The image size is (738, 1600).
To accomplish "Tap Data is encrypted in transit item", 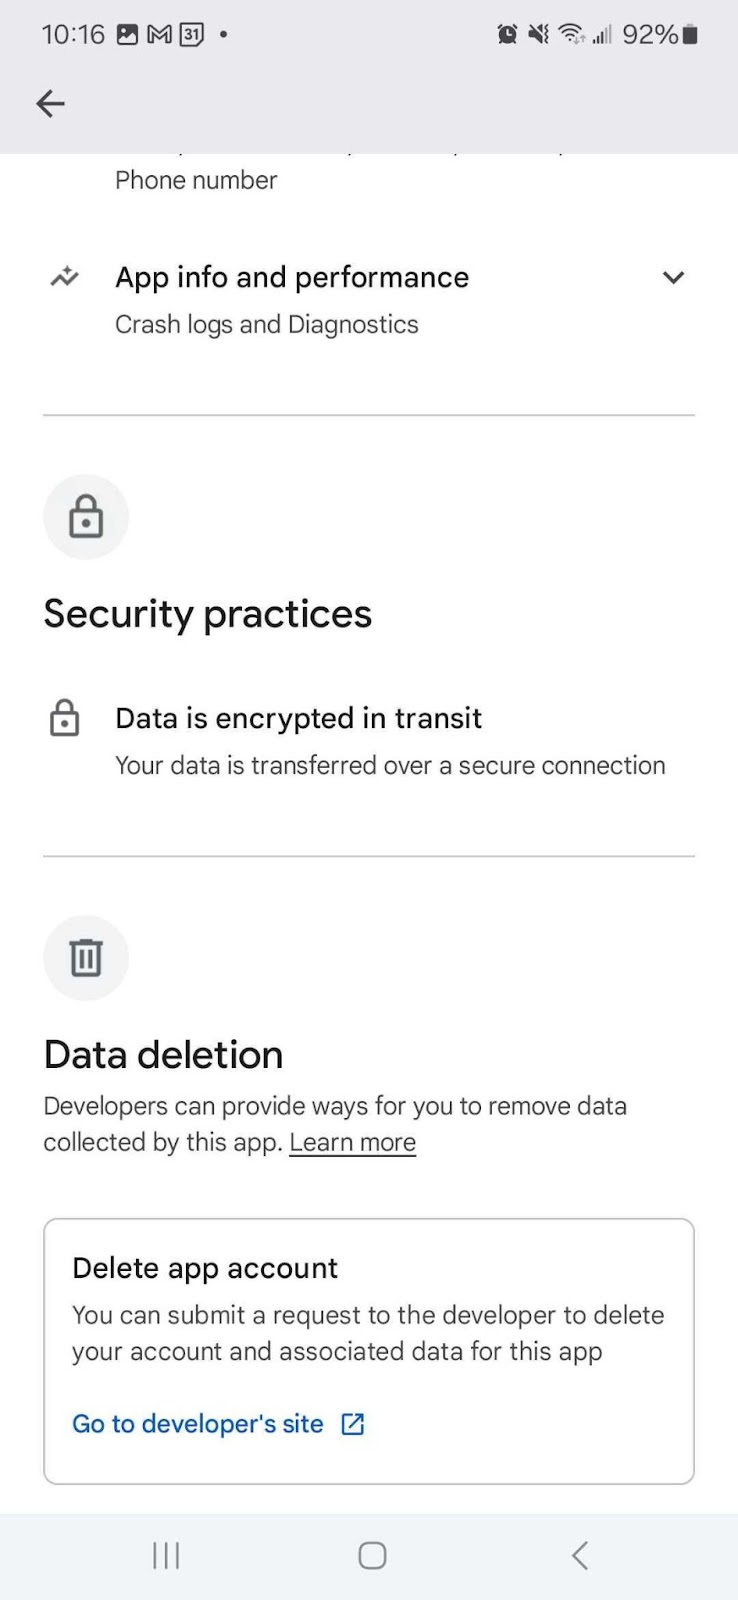I will [x=369, y=740].
